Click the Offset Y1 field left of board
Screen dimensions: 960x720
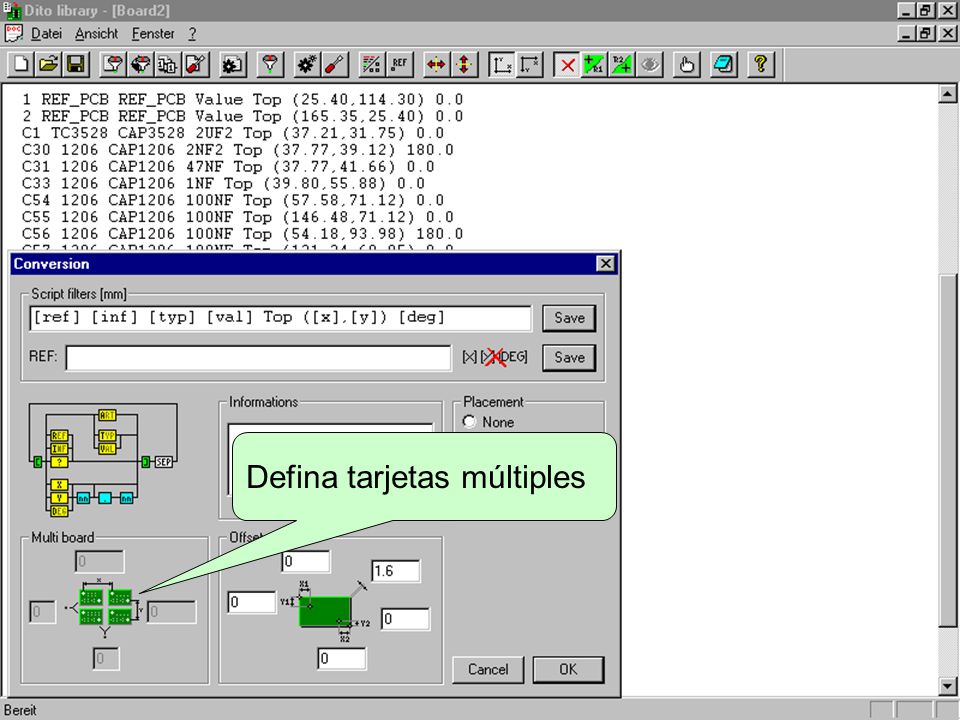pos(252,602)
